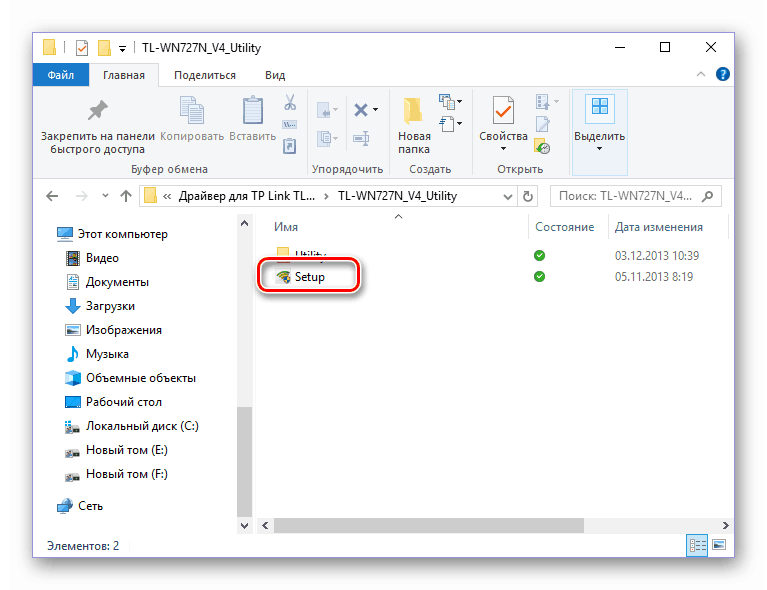The image size is (767, 590).
Task: Go back with the left arrow
Action: (52, 197)
